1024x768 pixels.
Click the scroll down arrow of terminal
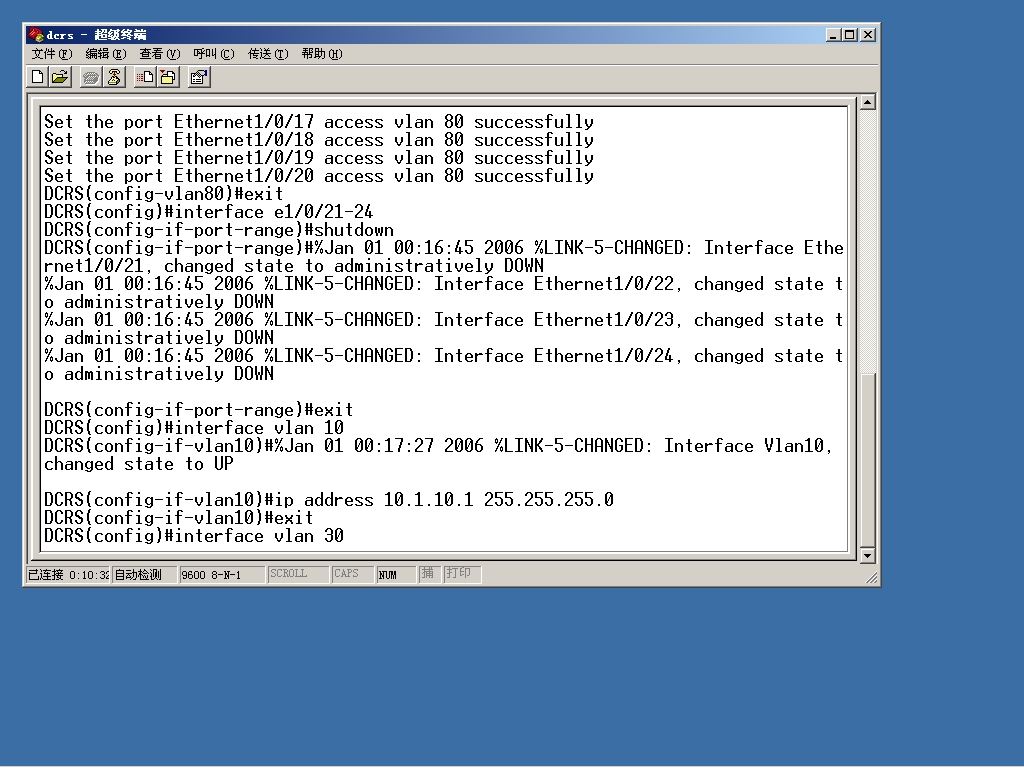(867, 556)
